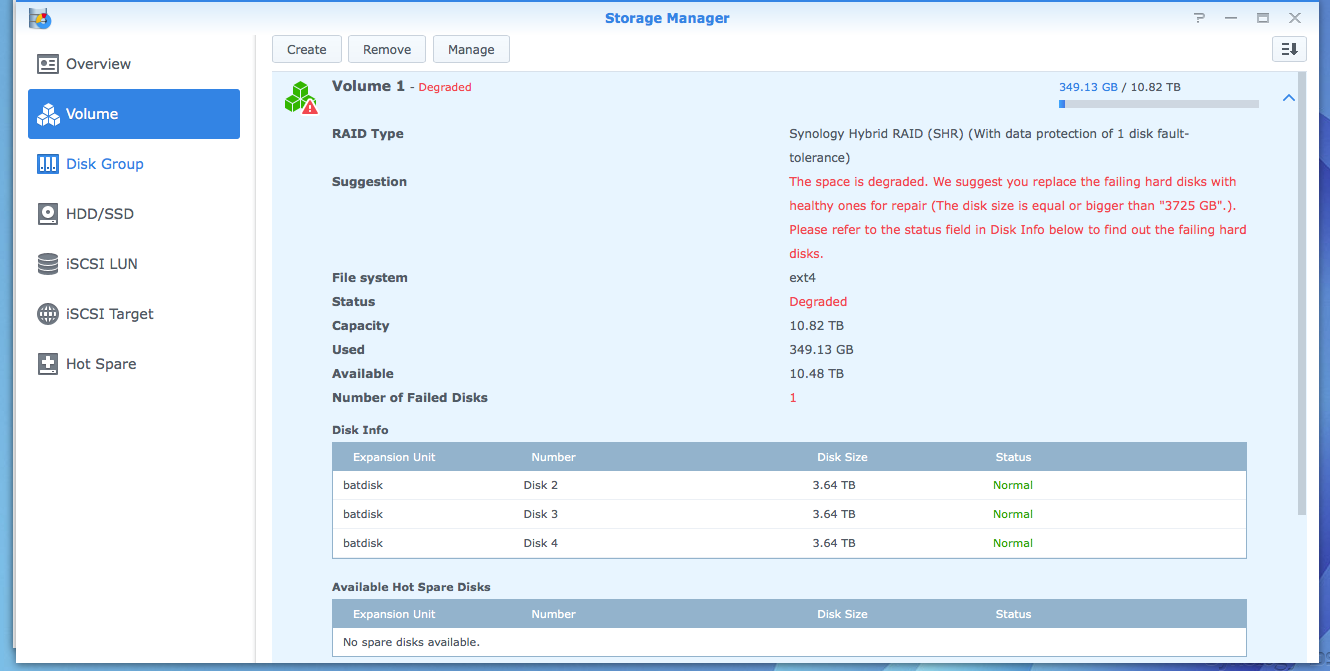
Task: Click the iSCSI LUN database icon
Action: click(48, 264)
